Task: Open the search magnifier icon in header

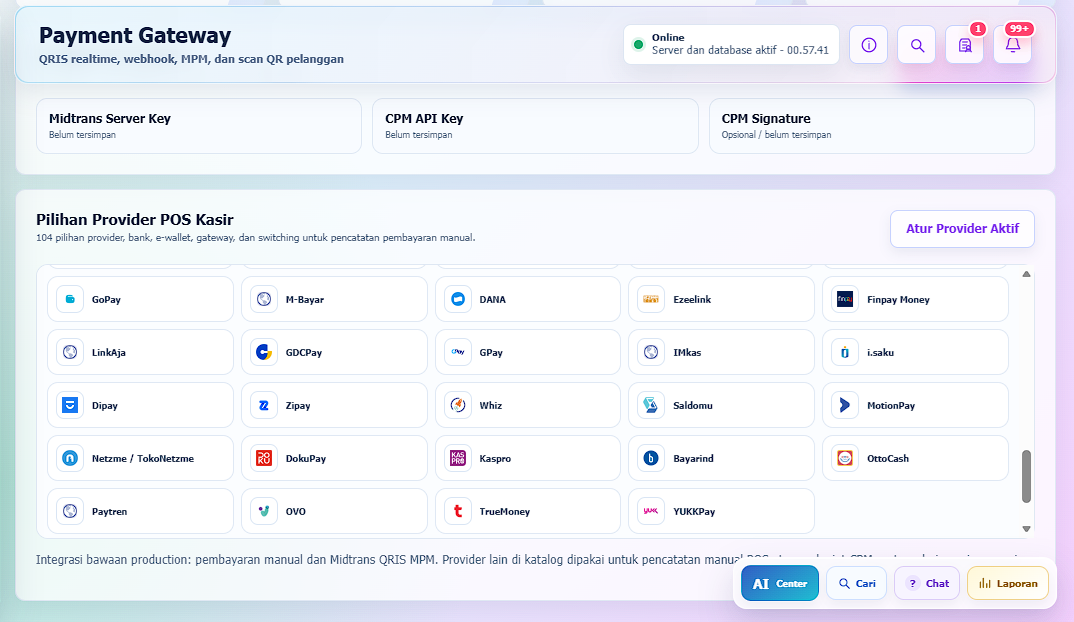Action: (916, 45)
